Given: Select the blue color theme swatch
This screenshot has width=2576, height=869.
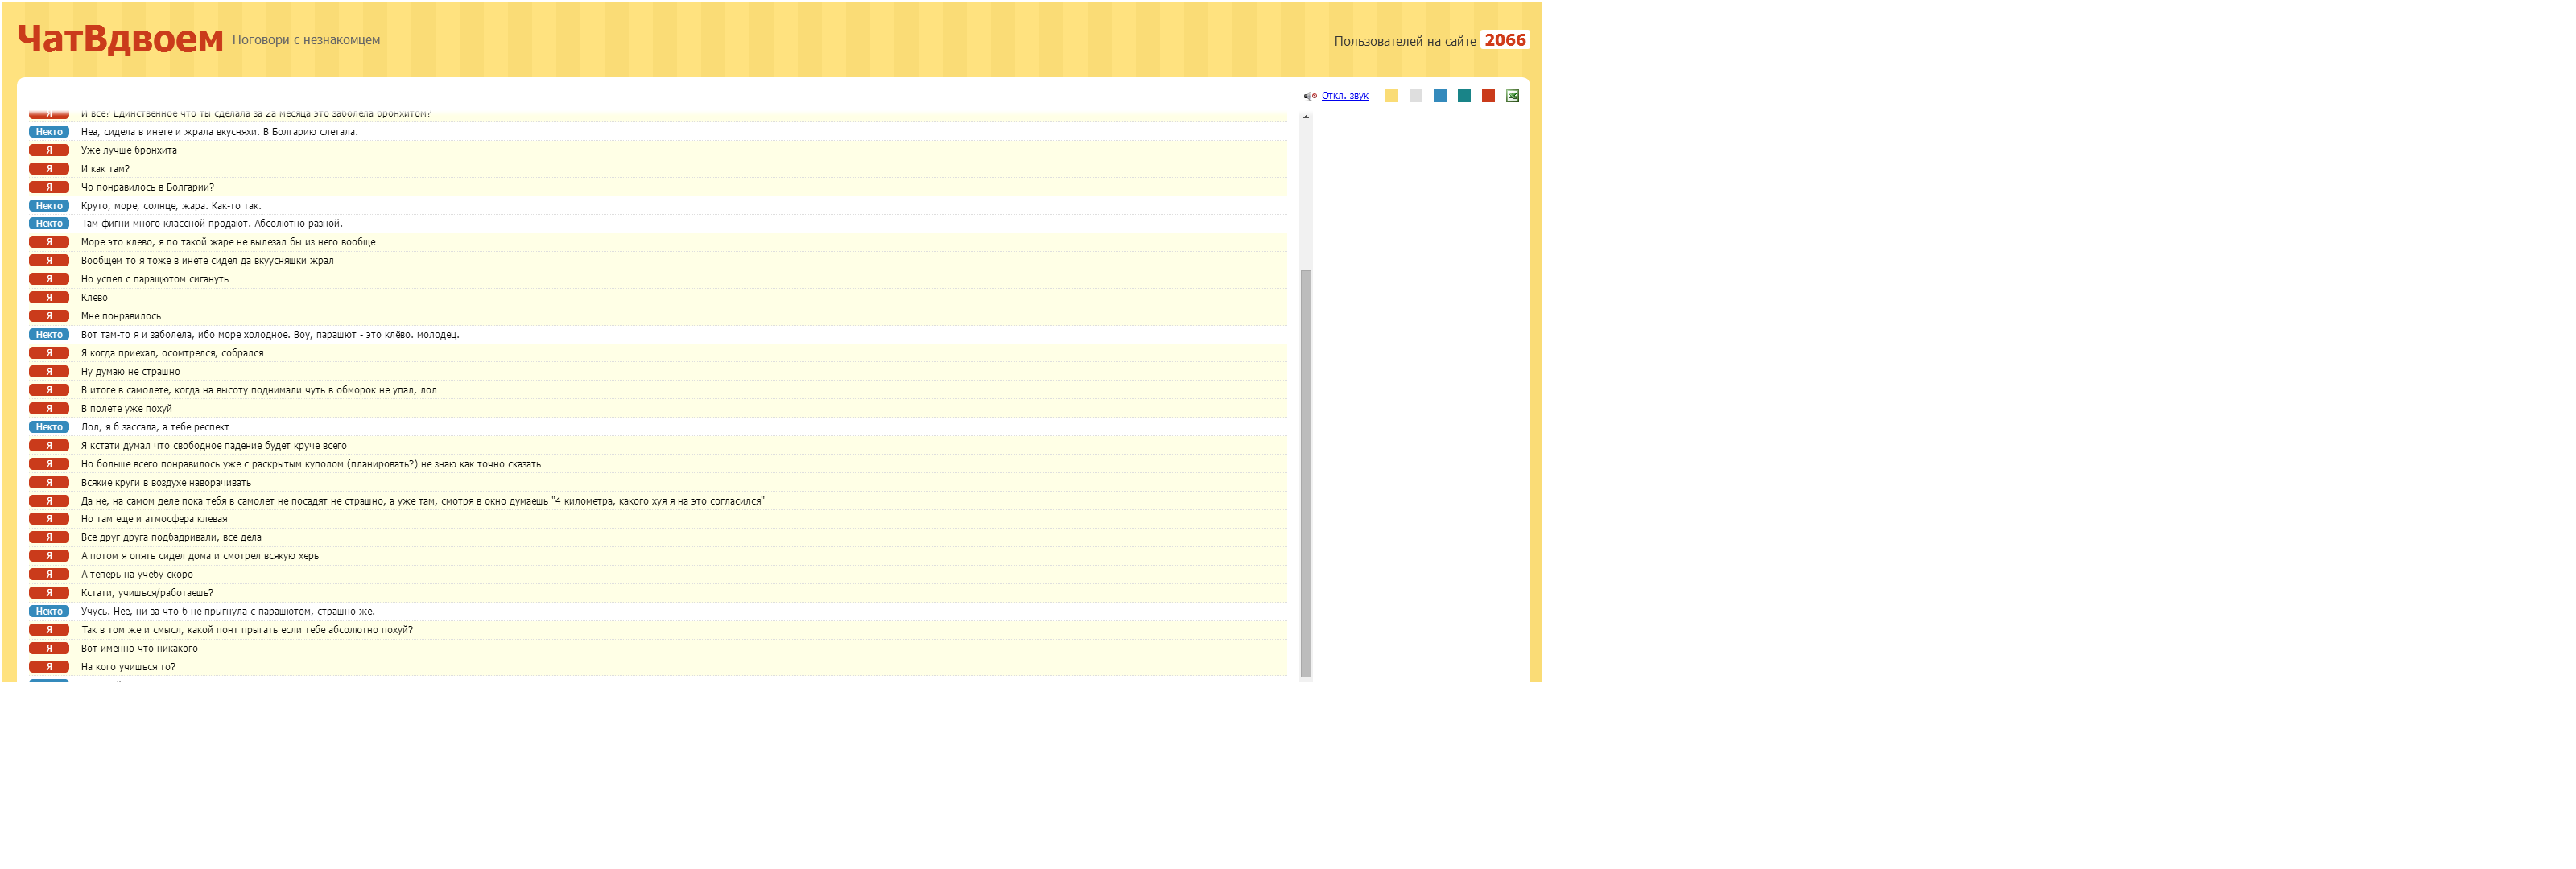Looking at the screenshot, I should pos(1439,96).
